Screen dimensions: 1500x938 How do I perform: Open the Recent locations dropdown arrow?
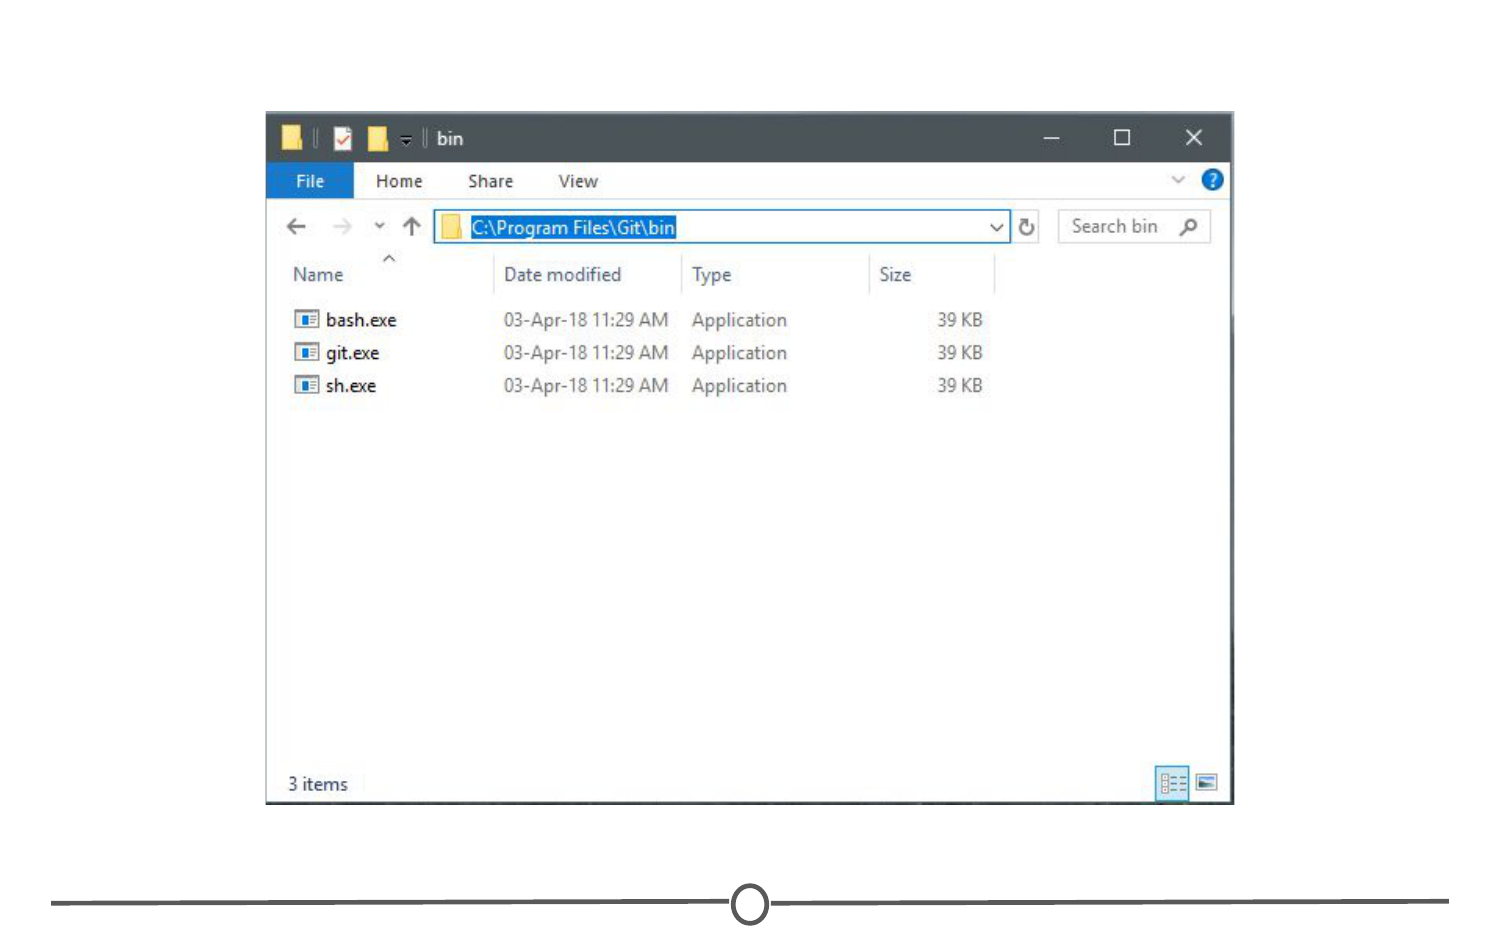379,227
